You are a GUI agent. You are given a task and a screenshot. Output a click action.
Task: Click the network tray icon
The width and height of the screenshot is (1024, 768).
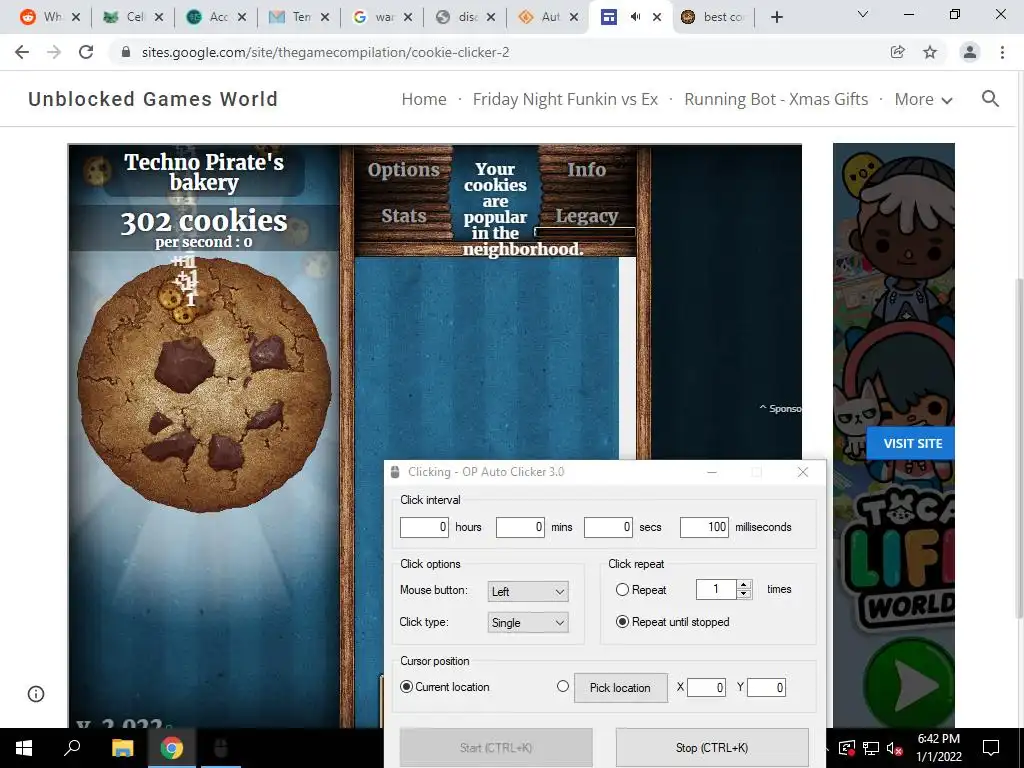click(870, 748)
